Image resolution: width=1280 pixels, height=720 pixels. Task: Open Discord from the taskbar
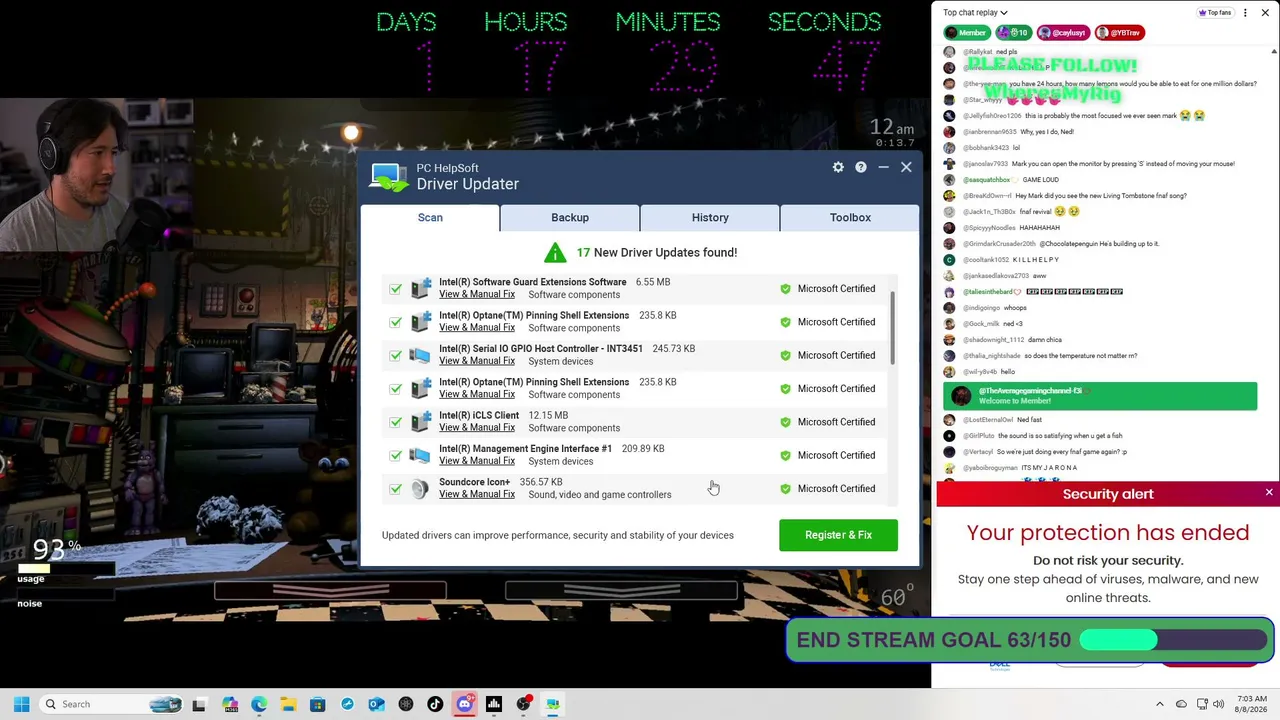[464, 704]
